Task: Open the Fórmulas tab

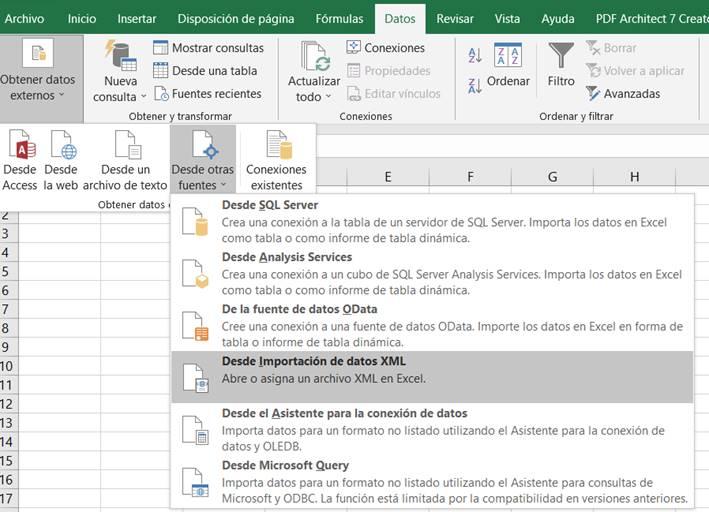Action: (x=339, y=19)
